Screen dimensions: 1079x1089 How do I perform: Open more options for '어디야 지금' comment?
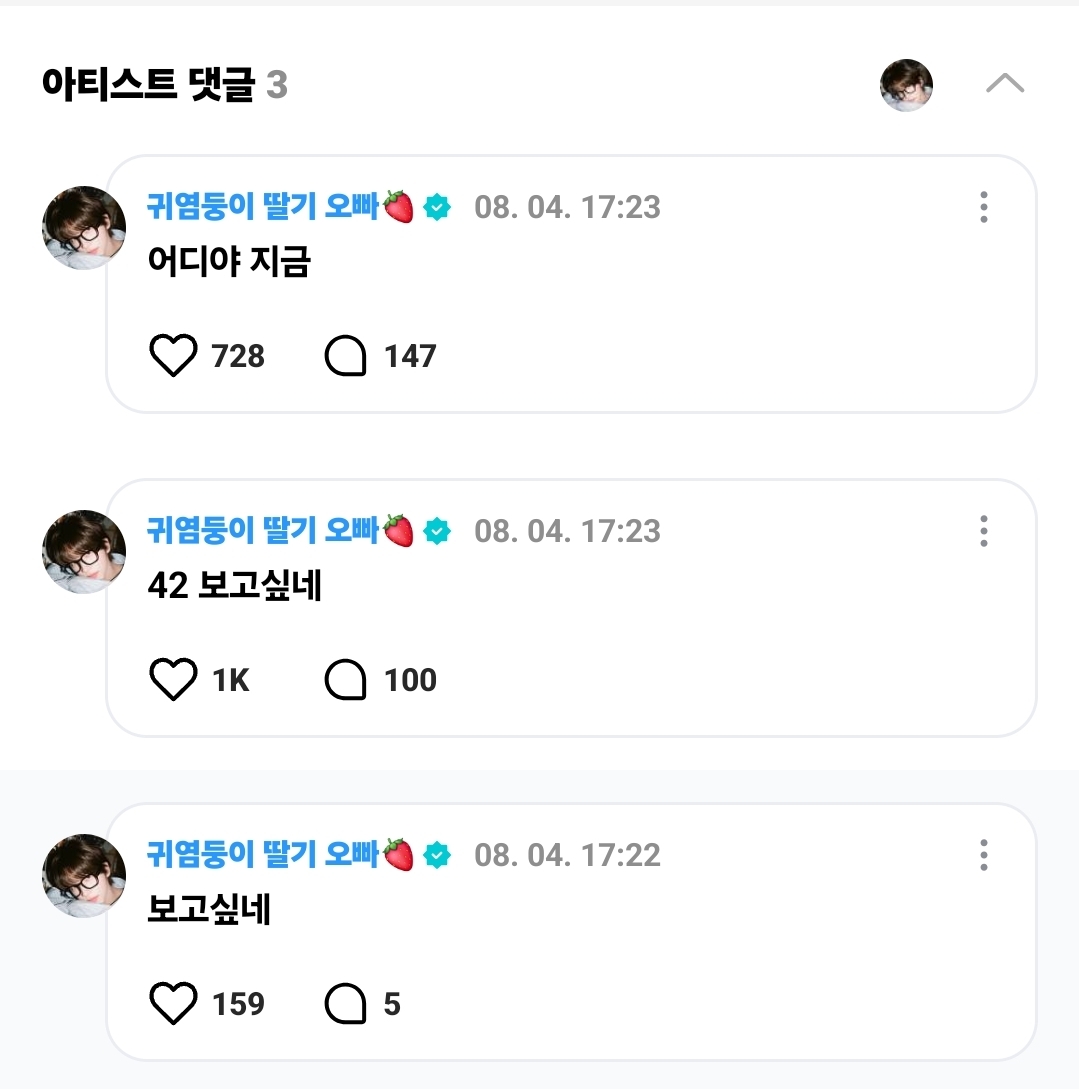(984, 207)
